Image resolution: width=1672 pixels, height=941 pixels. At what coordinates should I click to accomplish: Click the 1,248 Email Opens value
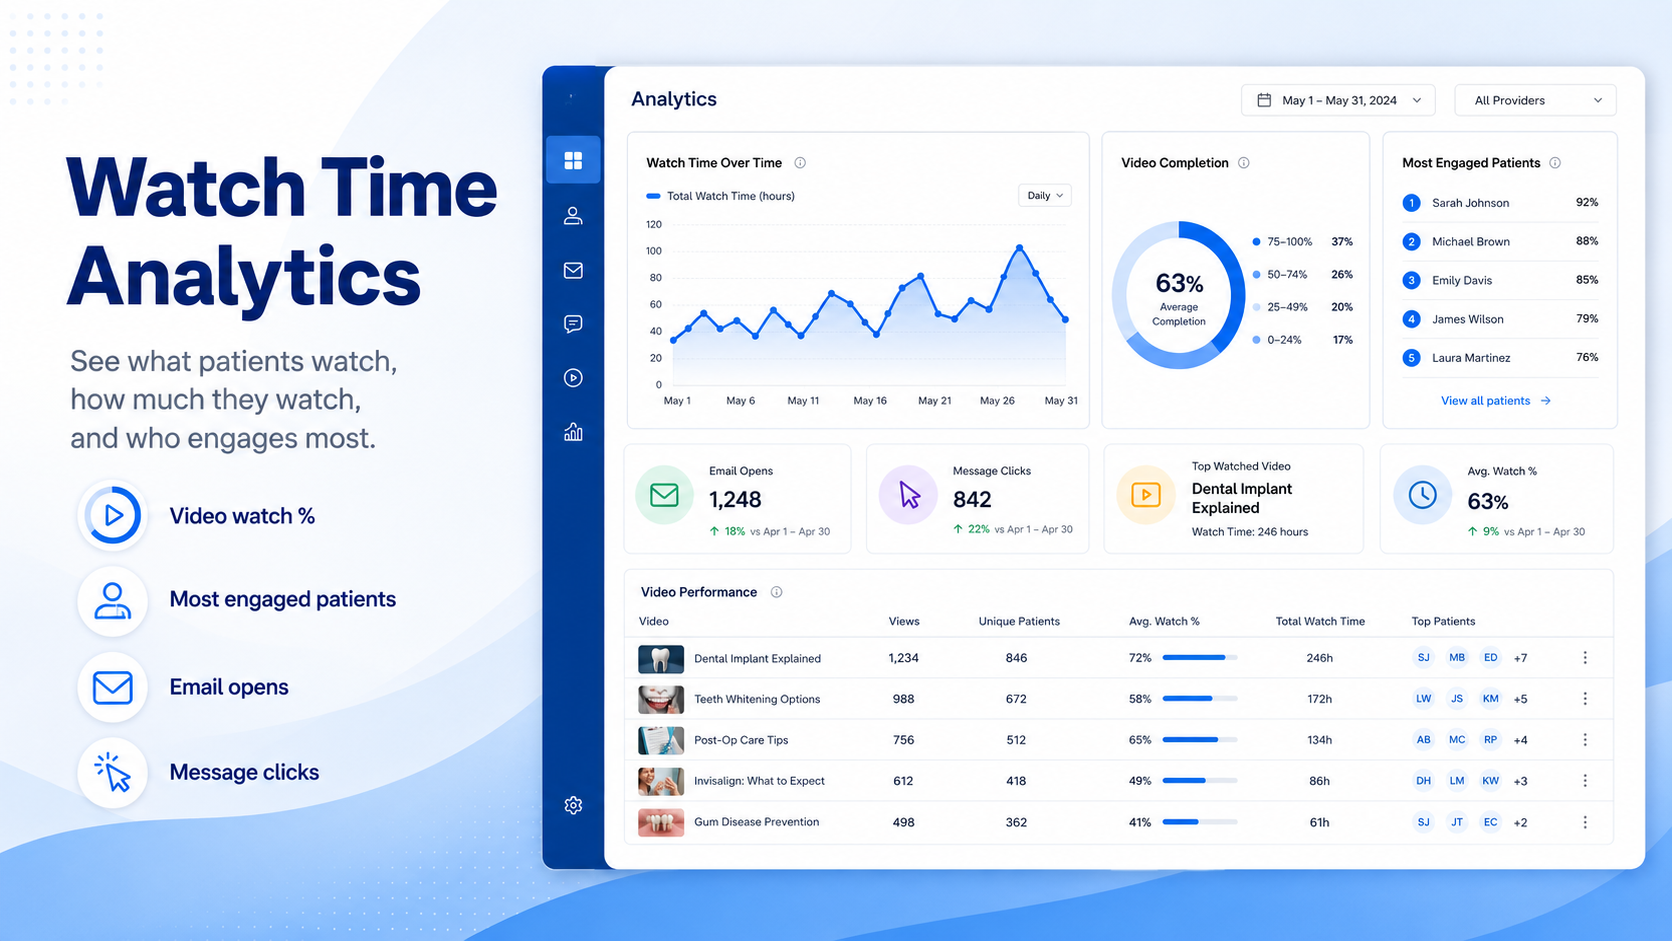735,499
